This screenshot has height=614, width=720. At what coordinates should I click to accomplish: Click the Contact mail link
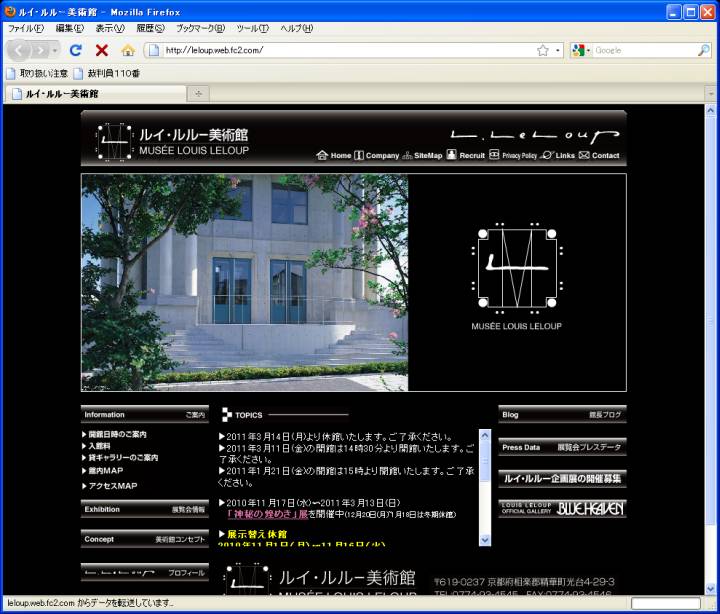[x=599, y=156]
